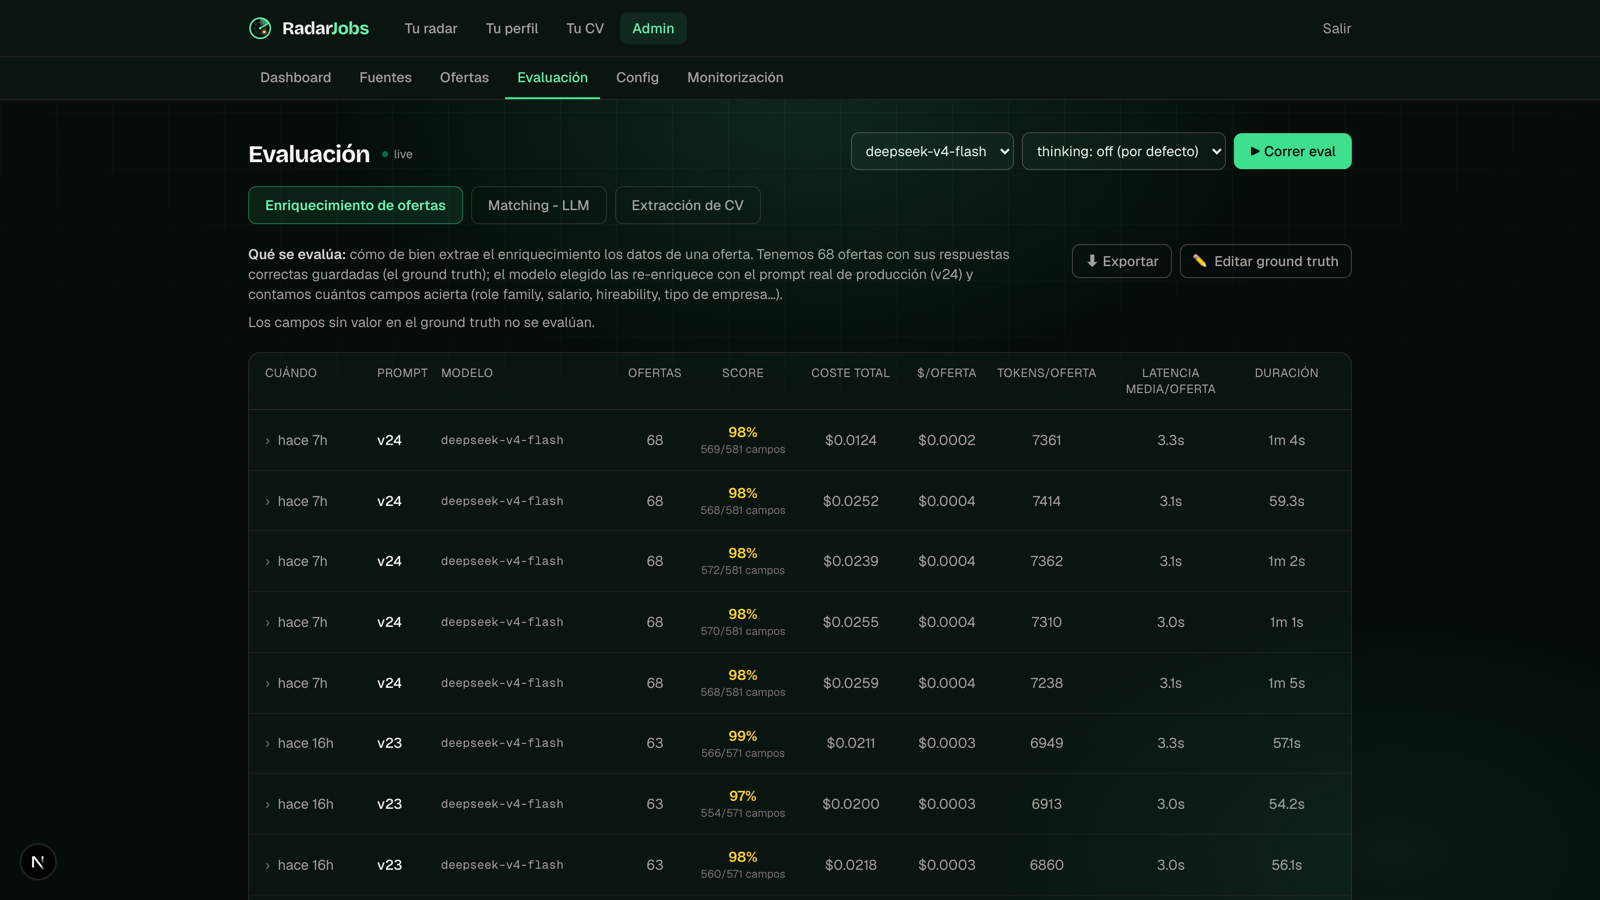
Task: Click Salir to log out
Action: click(1337, 28)
